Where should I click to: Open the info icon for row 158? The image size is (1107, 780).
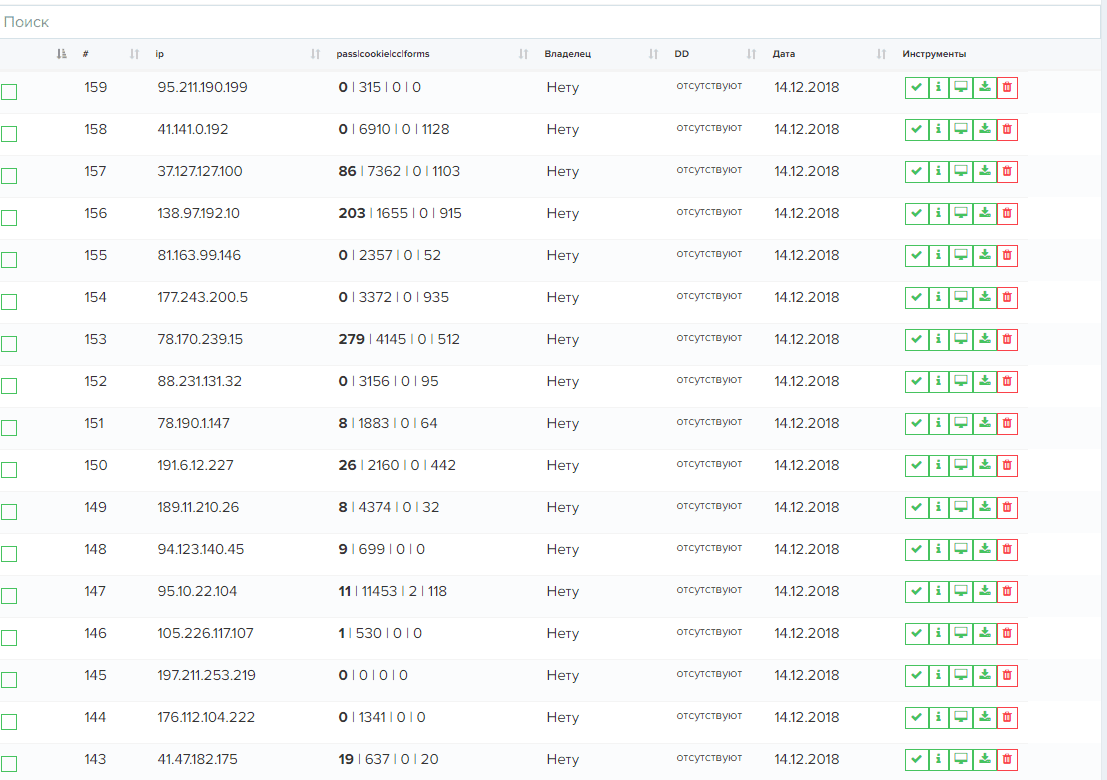938,130
